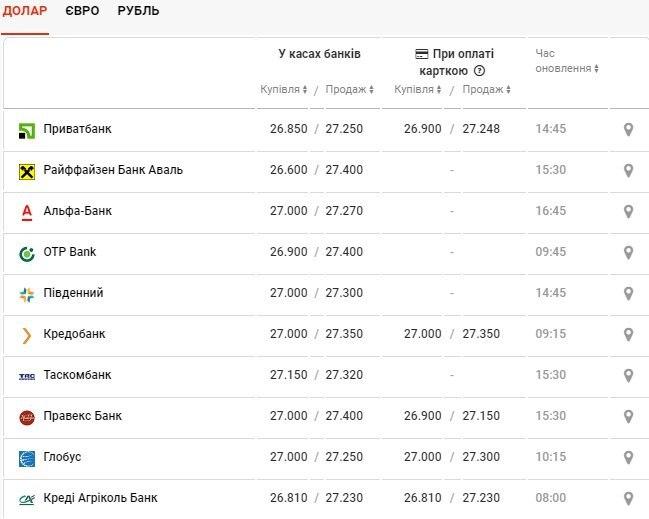The height and width of the screenshot is (519, 649).
Task: Click the Південний bank name
Action: pos(73,293)
